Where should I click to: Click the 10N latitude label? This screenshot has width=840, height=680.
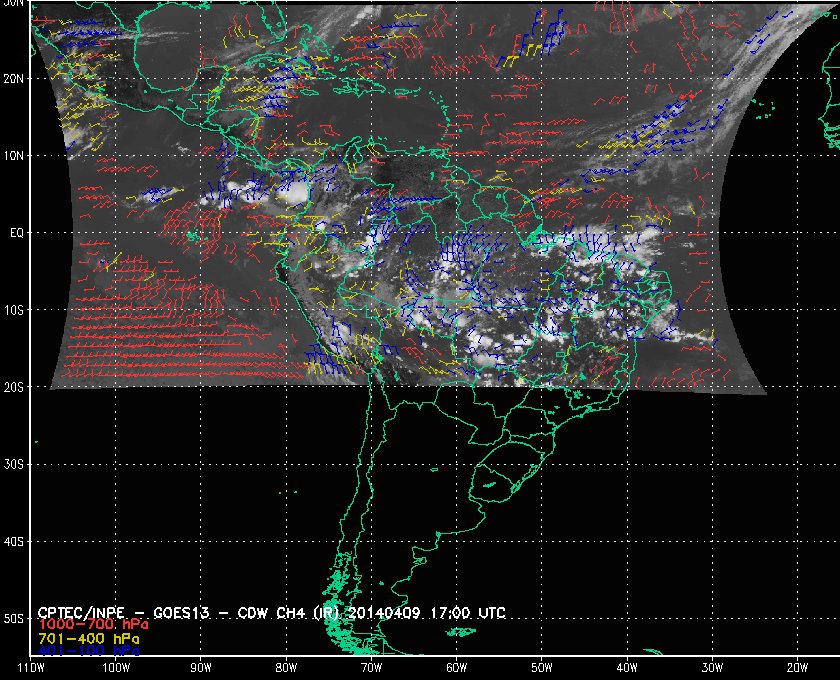point(14,156)
